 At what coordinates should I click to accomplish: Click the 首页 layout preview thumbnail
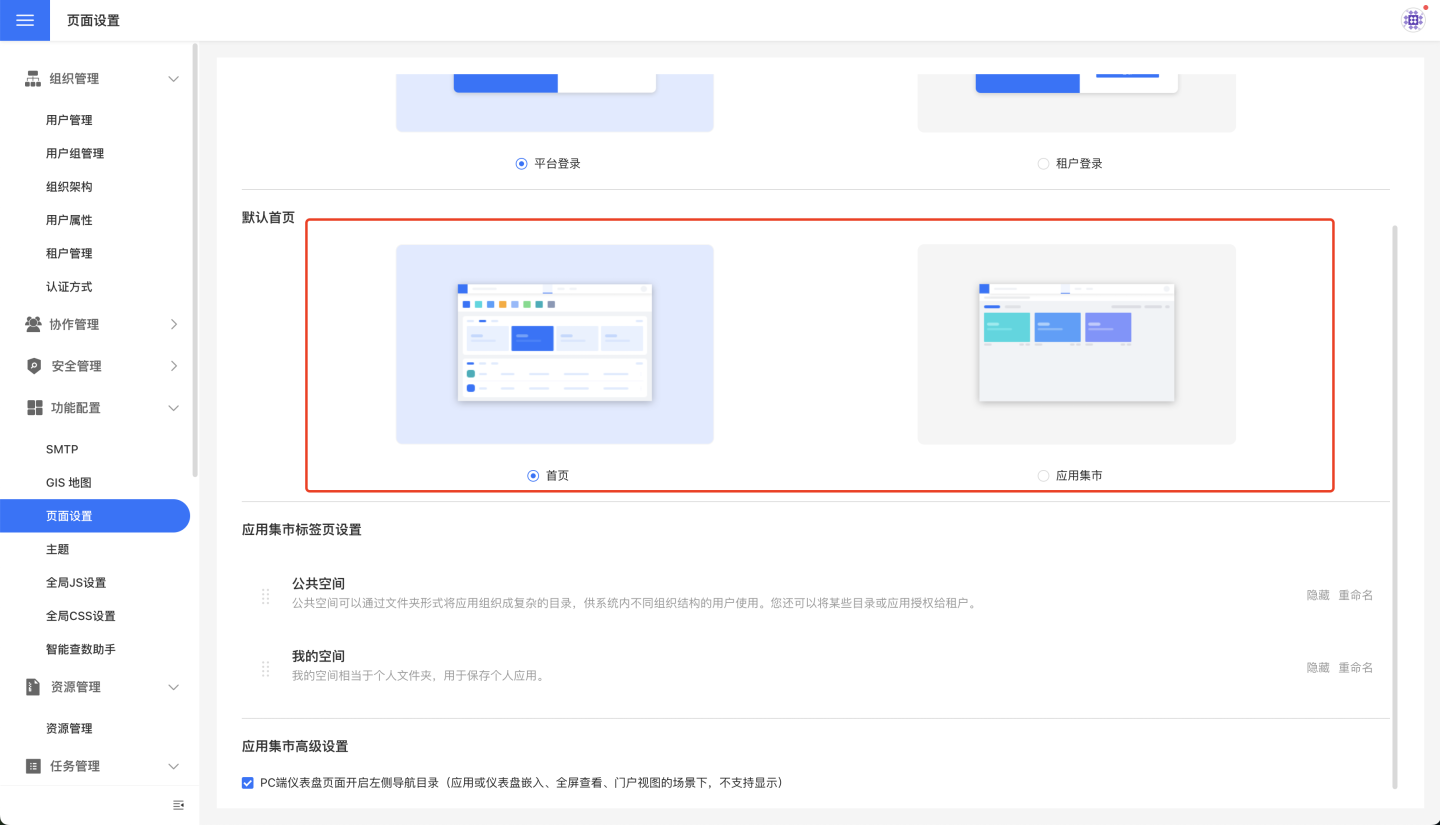(x=555, y=343)
